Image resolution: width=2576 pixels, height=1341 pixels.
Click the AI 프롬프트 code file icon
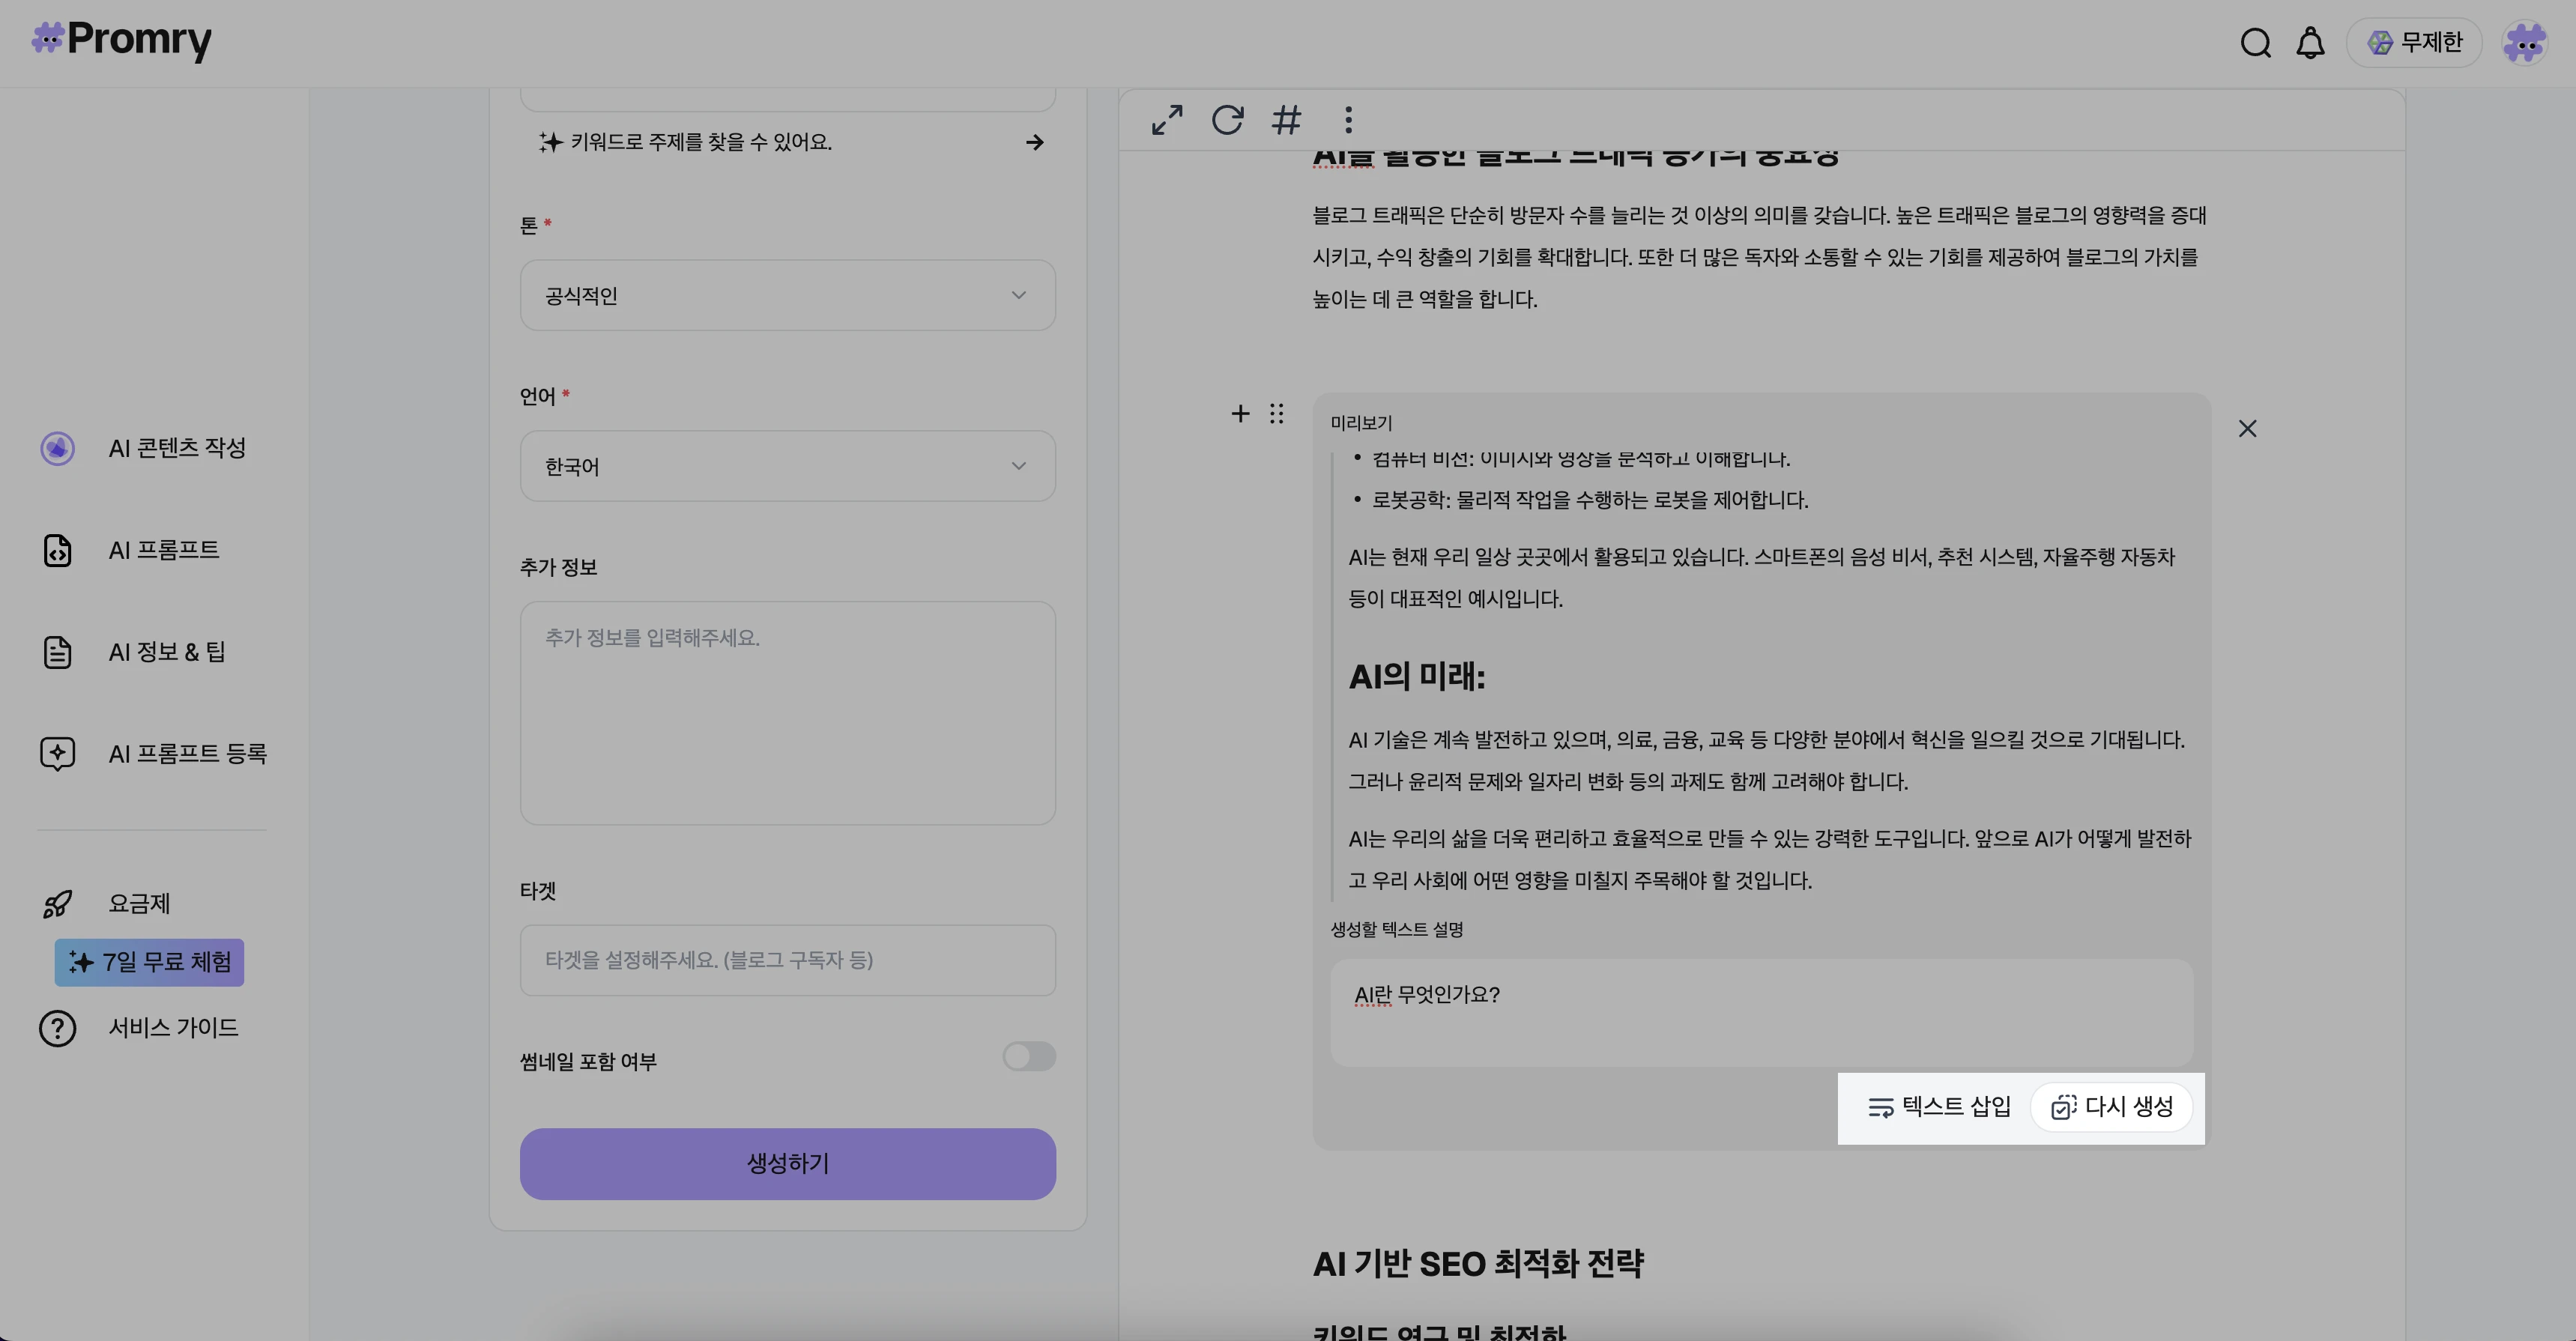(x=58, y=551)
